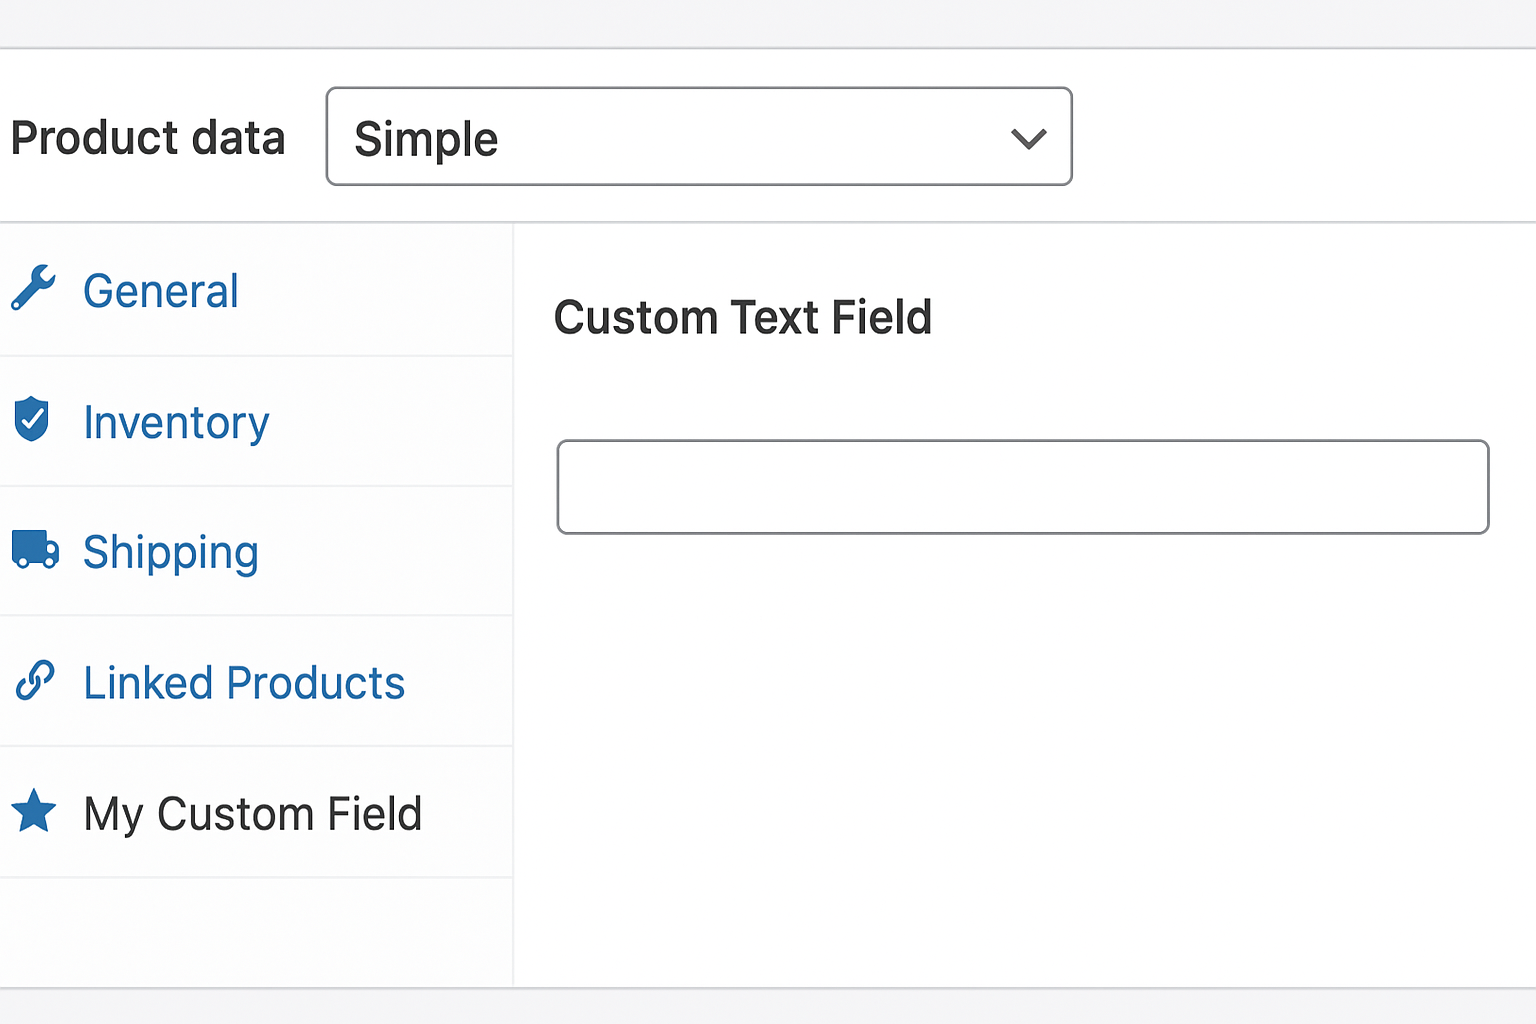Viewport: 1536px width, 1024px height.
Task: Click the chain link icon for Linked Products
Action: click(35, 681)
